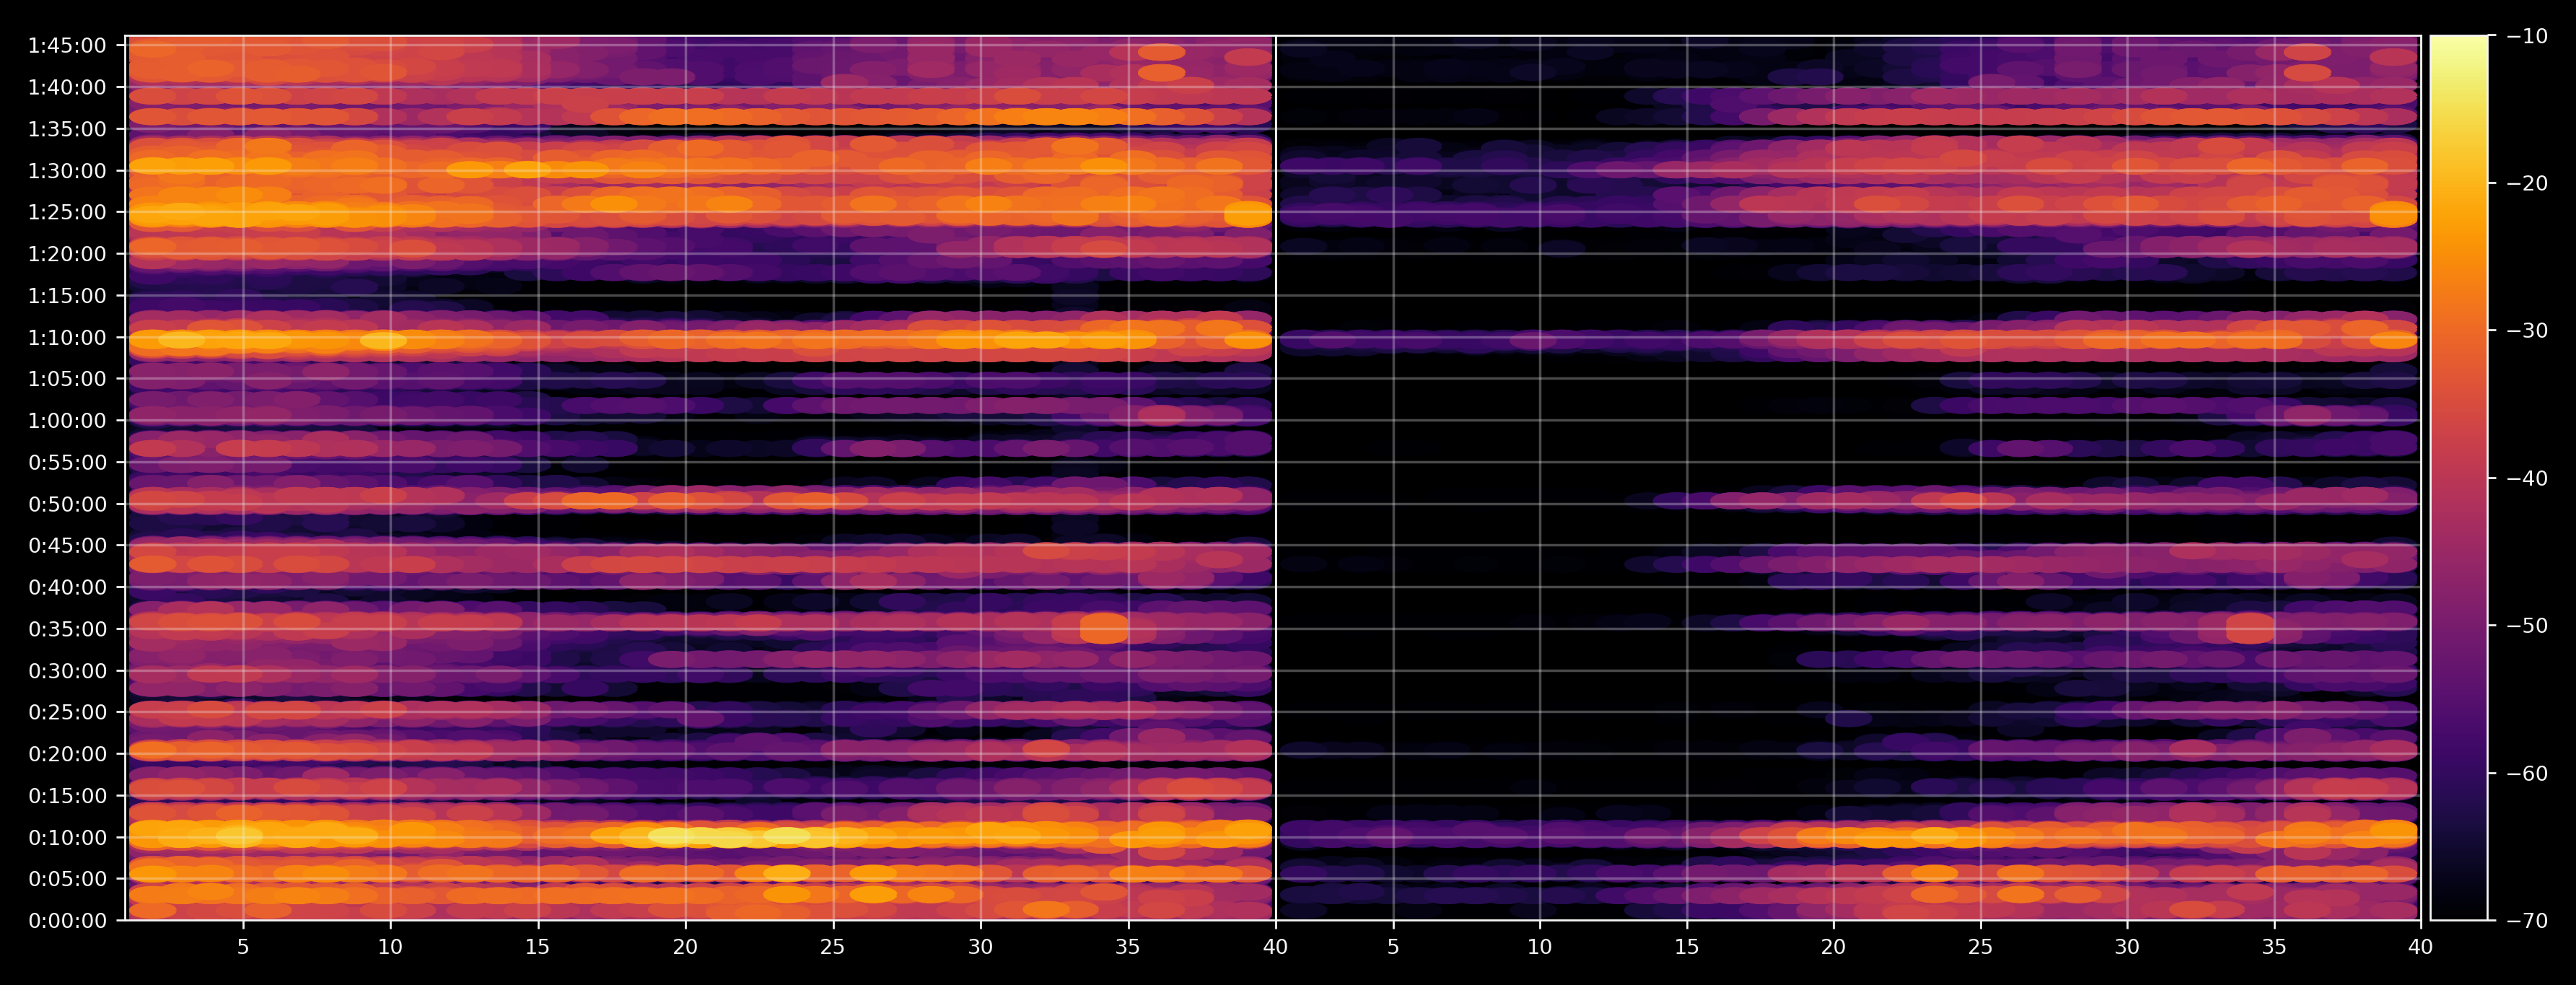Click x-axis tick 25 of the left heatmap
Image resolution: width=2576 pixels, height=985 pixels.
click(833, 947)
